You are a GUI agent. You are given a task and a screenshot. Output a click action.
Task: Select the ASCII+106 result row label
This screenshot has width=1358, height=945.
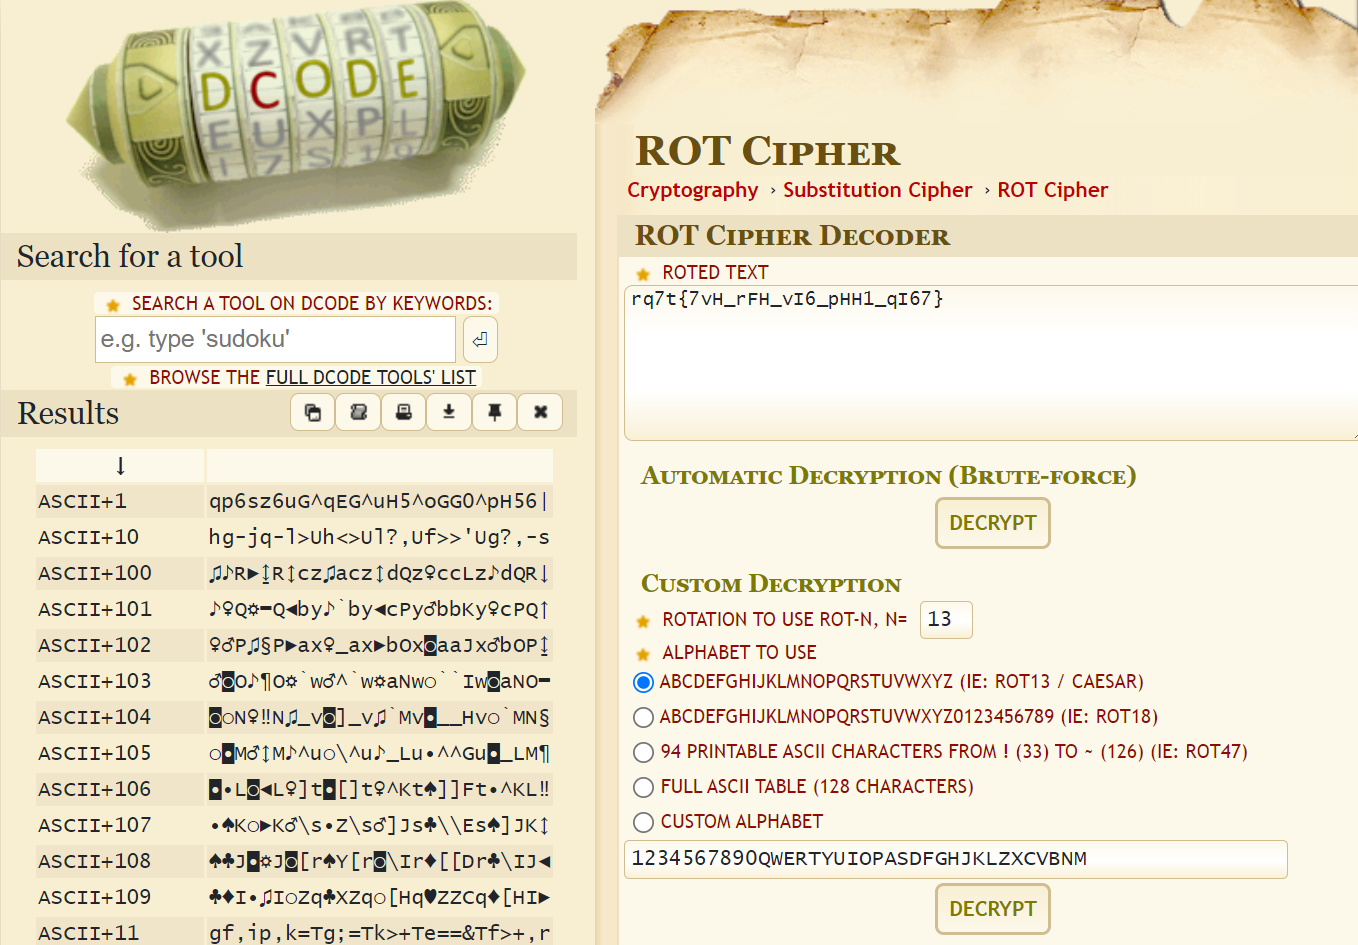95,789
